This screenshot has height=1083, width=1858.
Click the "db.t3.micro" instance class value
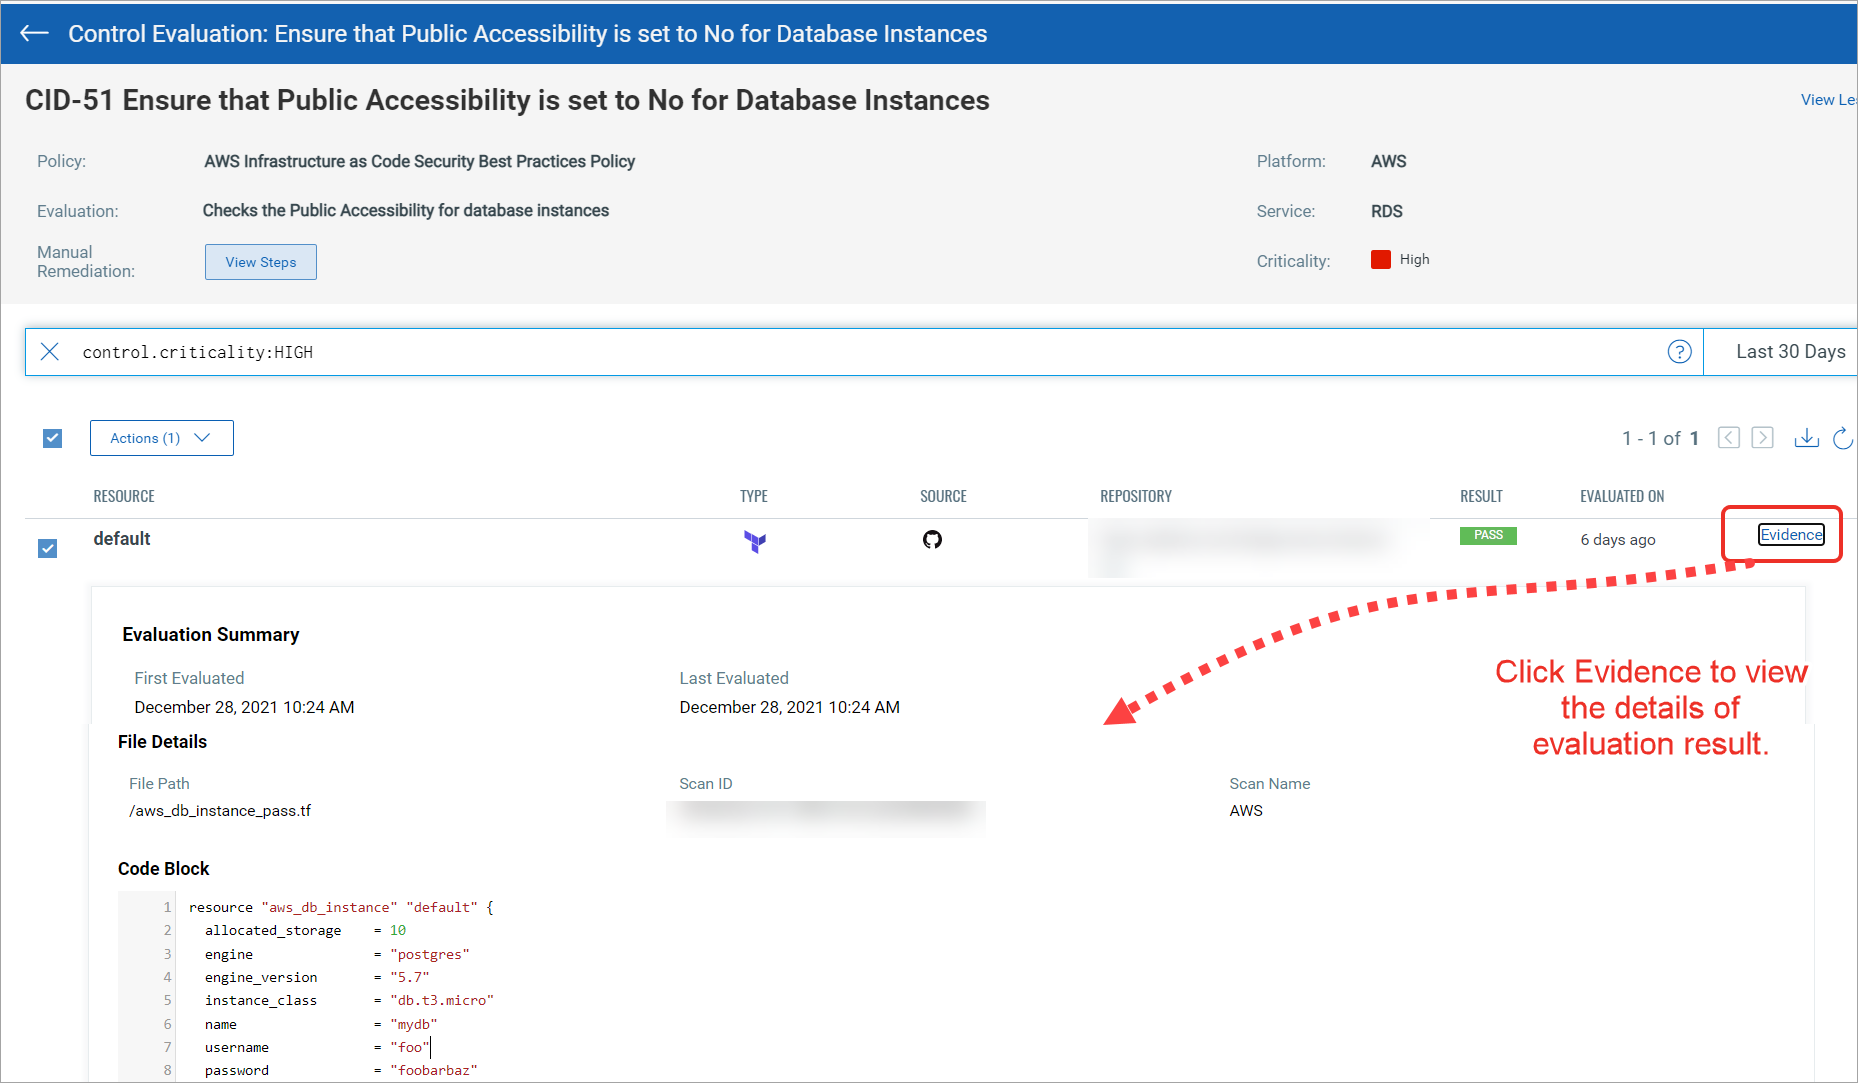[x=442, y=1000]
